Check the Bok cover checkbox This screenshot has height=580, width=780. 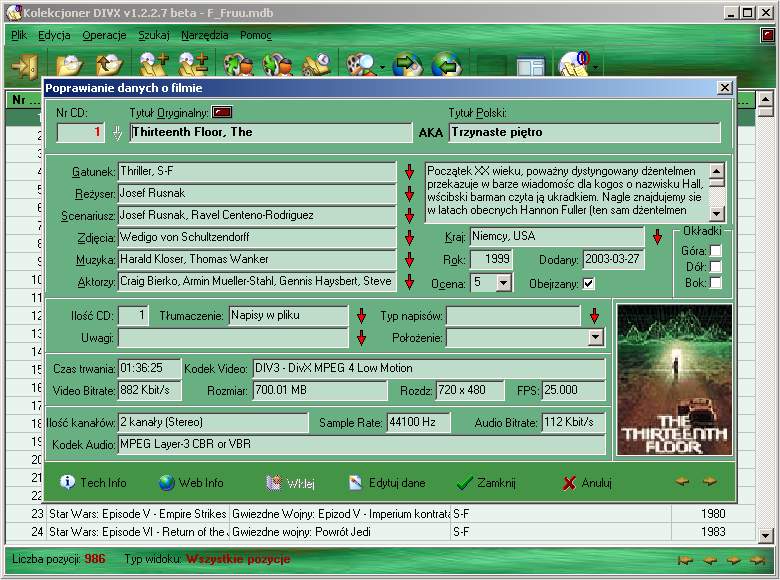(x=715, y=283)
